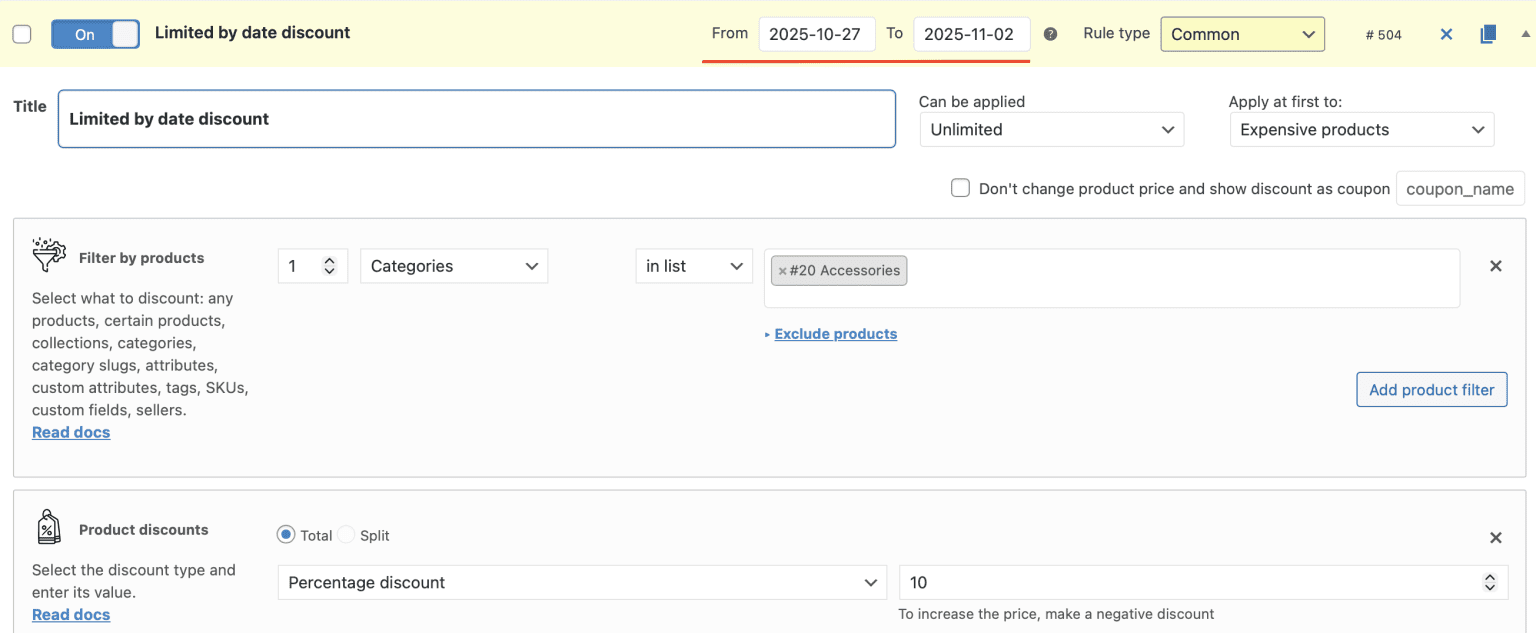Open the Rule type dropdown
1536x633 pixels.
click(x=1242, y=34)
